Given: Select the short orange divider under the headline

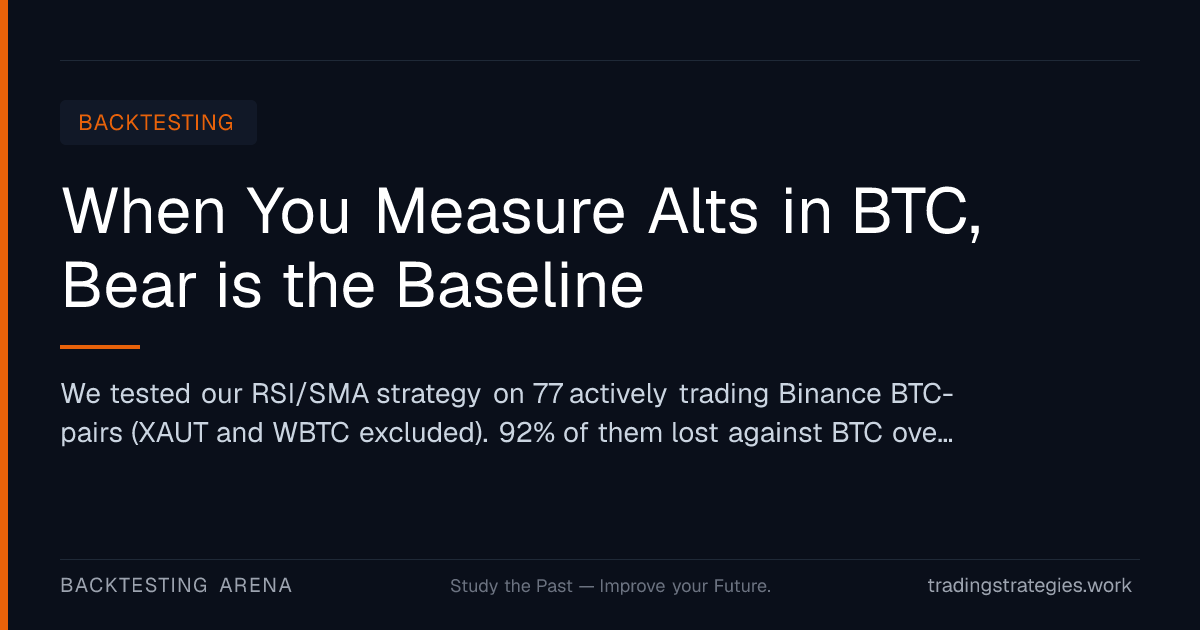Looking at the screenshot, I should (x=100, y=347).
